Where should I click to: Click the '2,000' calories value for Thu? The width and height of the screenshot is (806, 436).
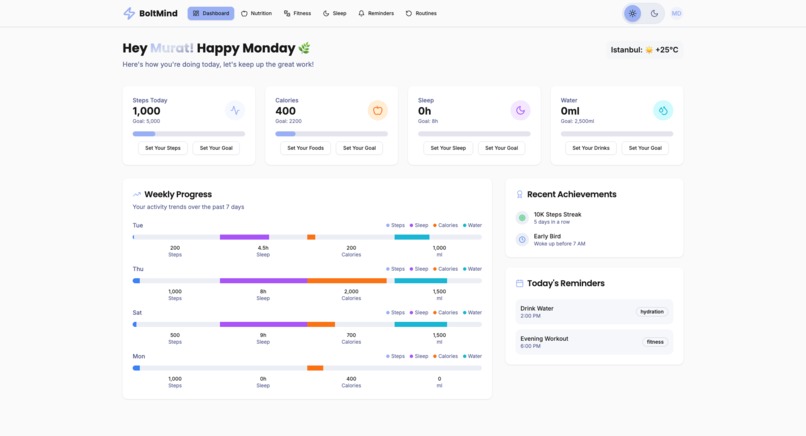(351, 292)
